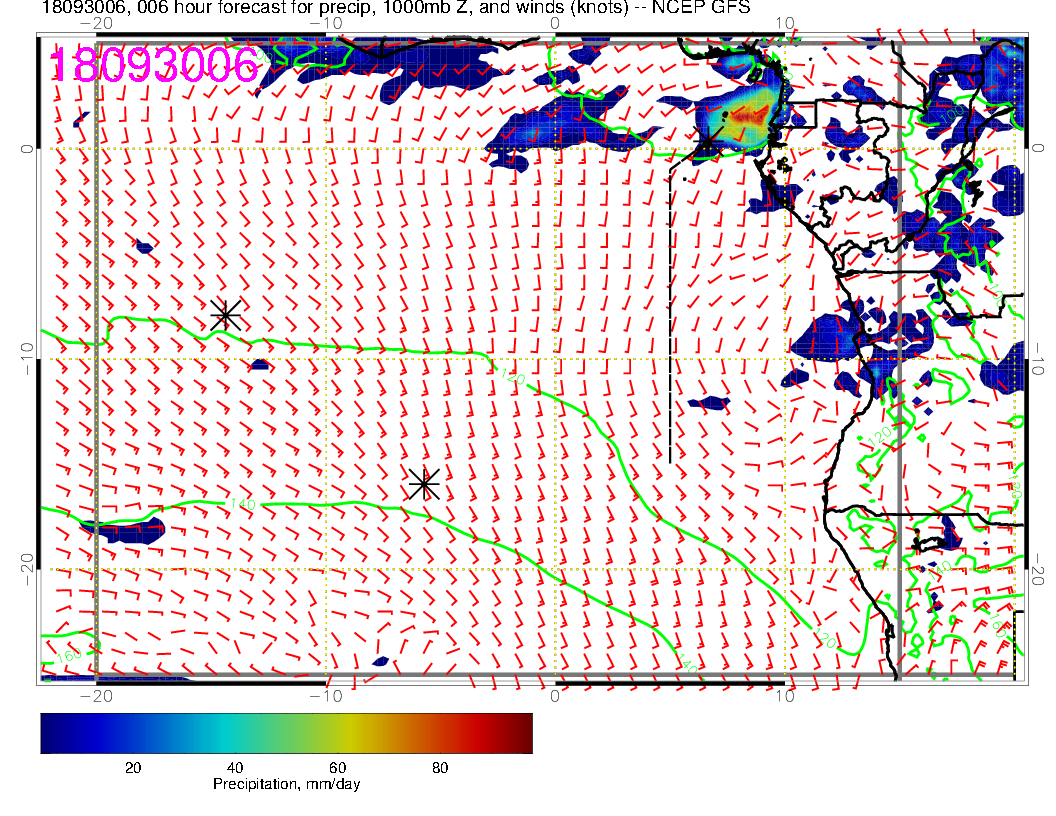Click the green 160 contour label at bottom left
This screenshot has height=816, width=1056.
[68, 657]
